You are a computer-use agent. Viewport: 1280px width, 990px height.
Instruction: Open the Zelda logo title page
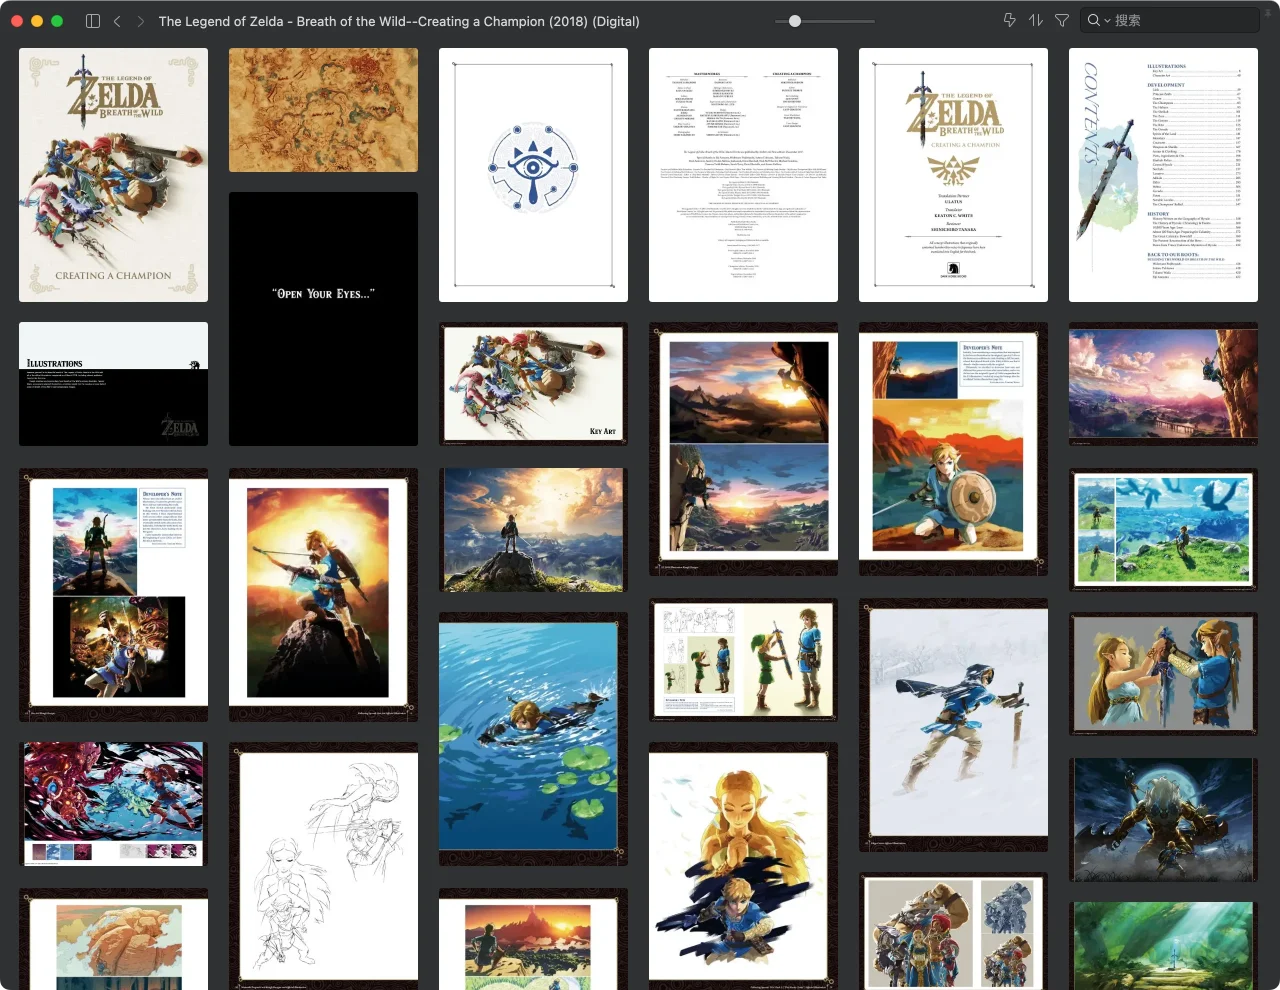[954, 175]
